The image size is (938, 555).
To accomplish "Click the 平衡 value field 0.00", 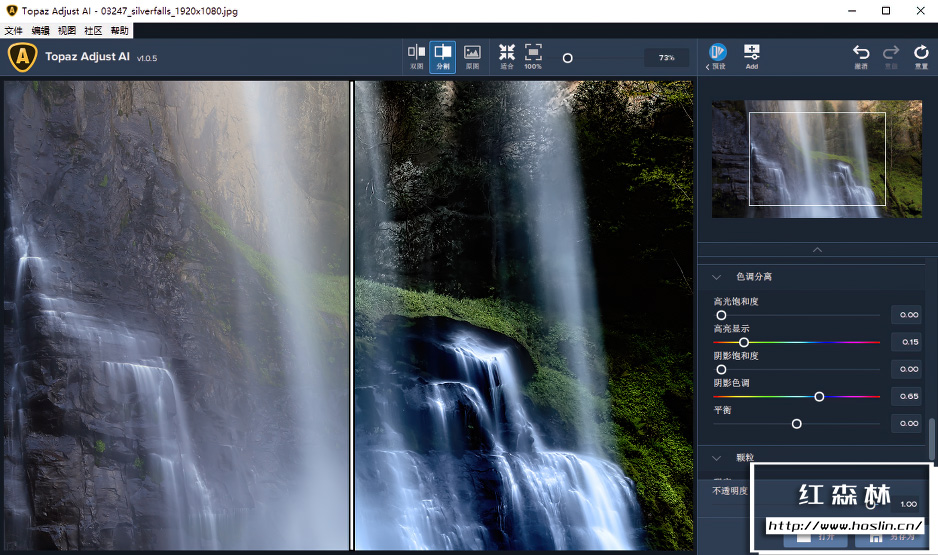I will click(x=906, y=423).
